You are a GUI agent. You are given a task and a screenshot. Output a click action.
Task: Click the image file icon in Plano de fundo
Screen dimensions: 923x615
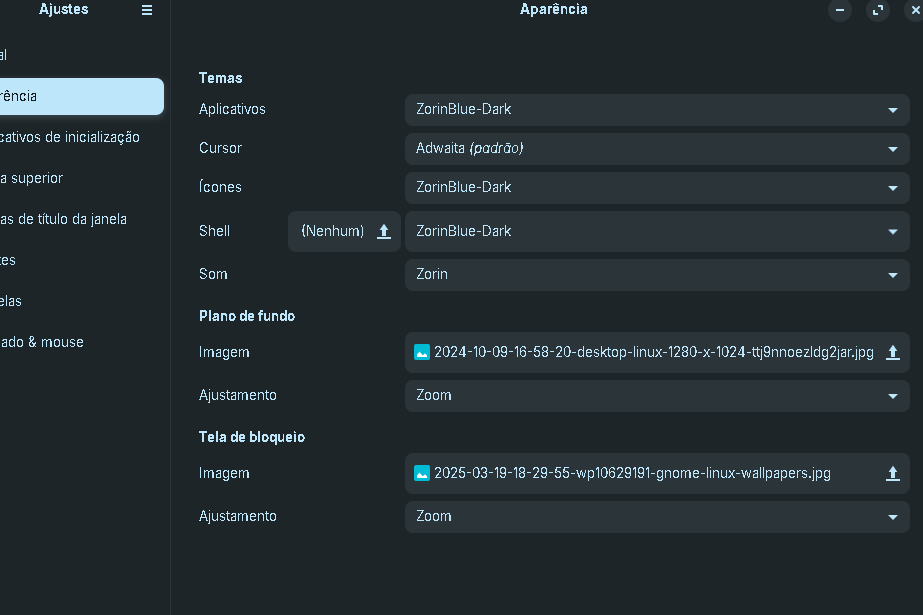point(421,352)
